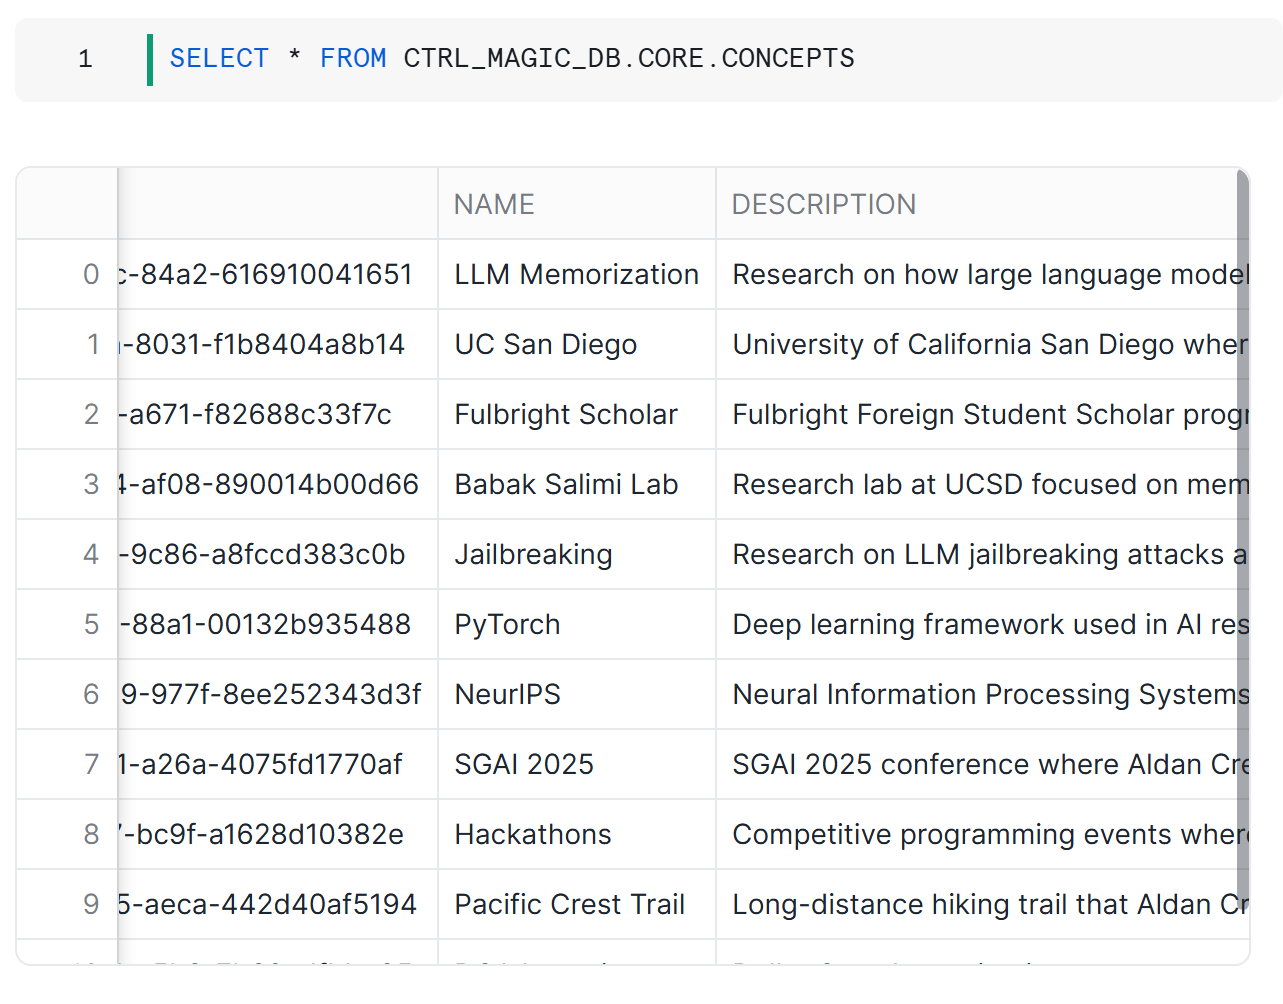Click the NAME column header
This screenshot has height=1004, width=1283.
494,204
